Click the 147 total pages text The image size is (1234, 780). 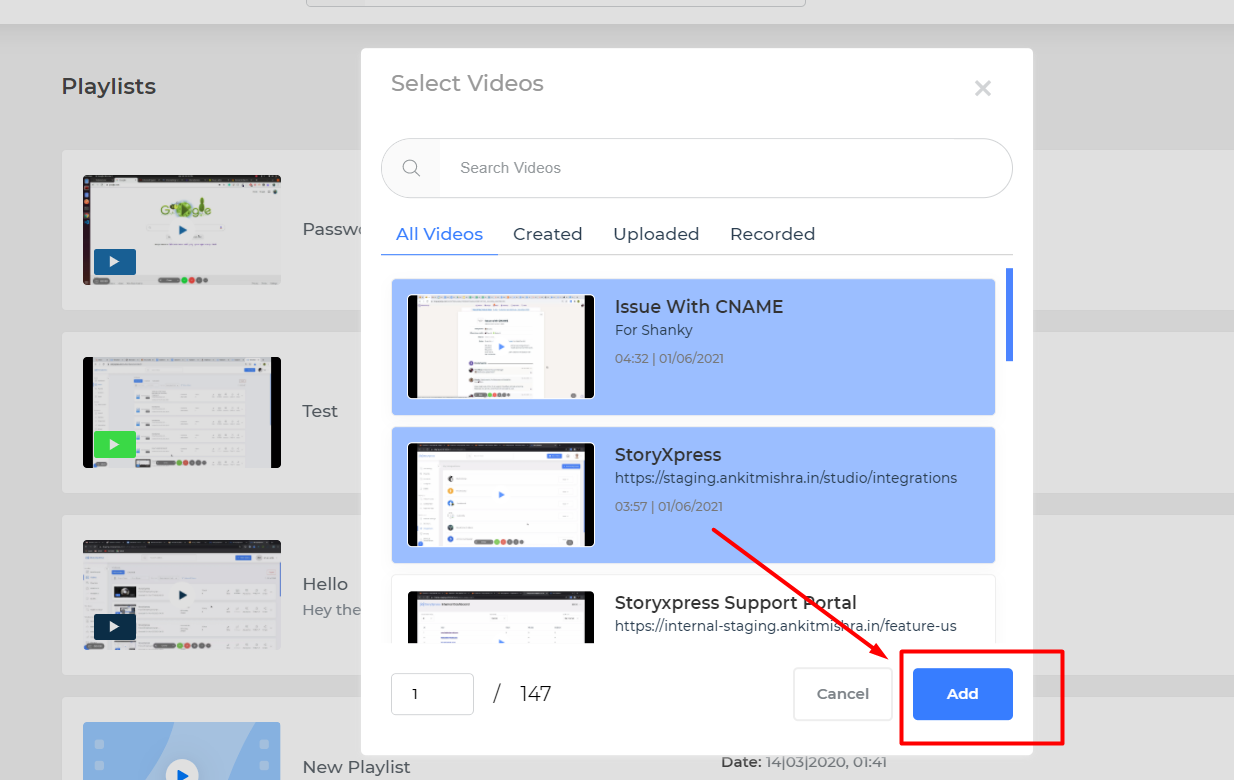click(x=535, y=694)
